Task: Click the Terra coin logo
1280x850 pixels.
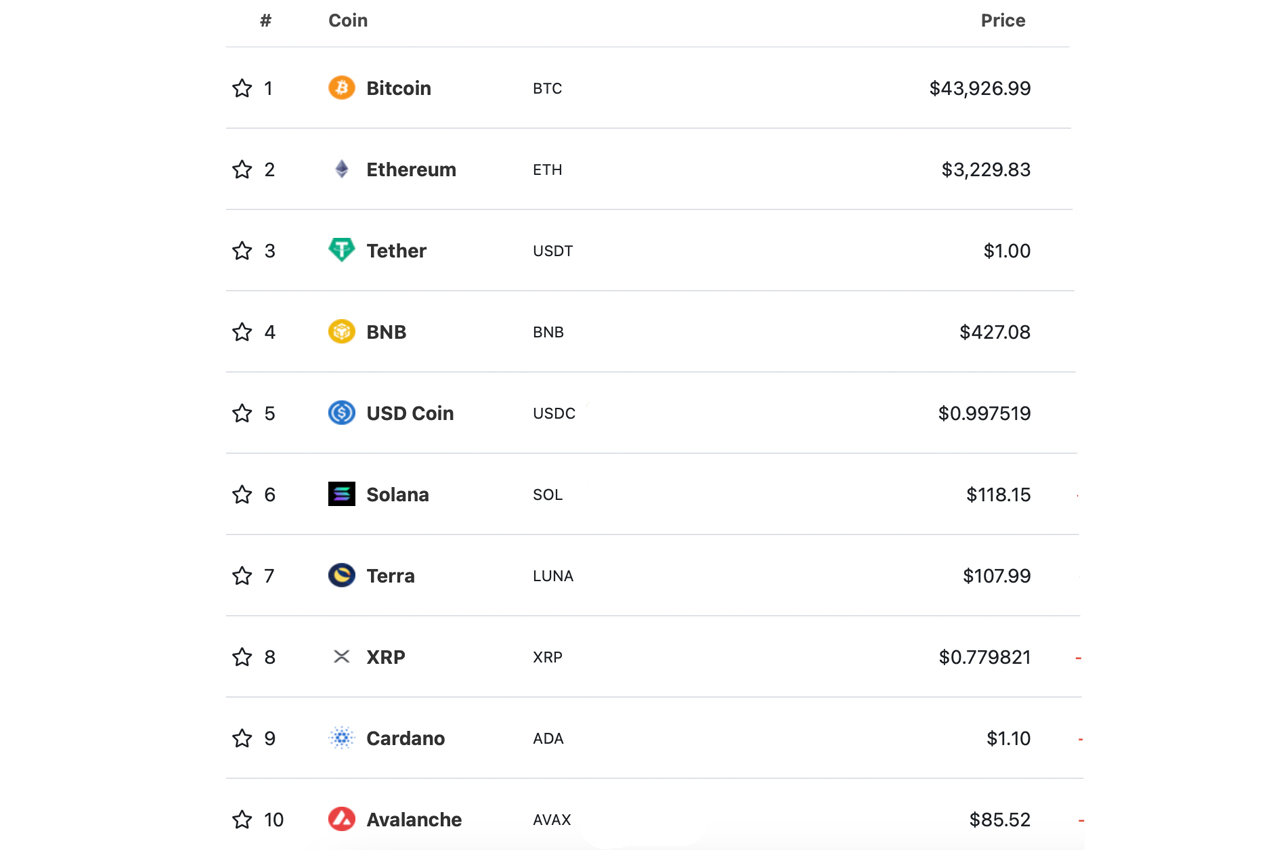Action: (341, 575)
